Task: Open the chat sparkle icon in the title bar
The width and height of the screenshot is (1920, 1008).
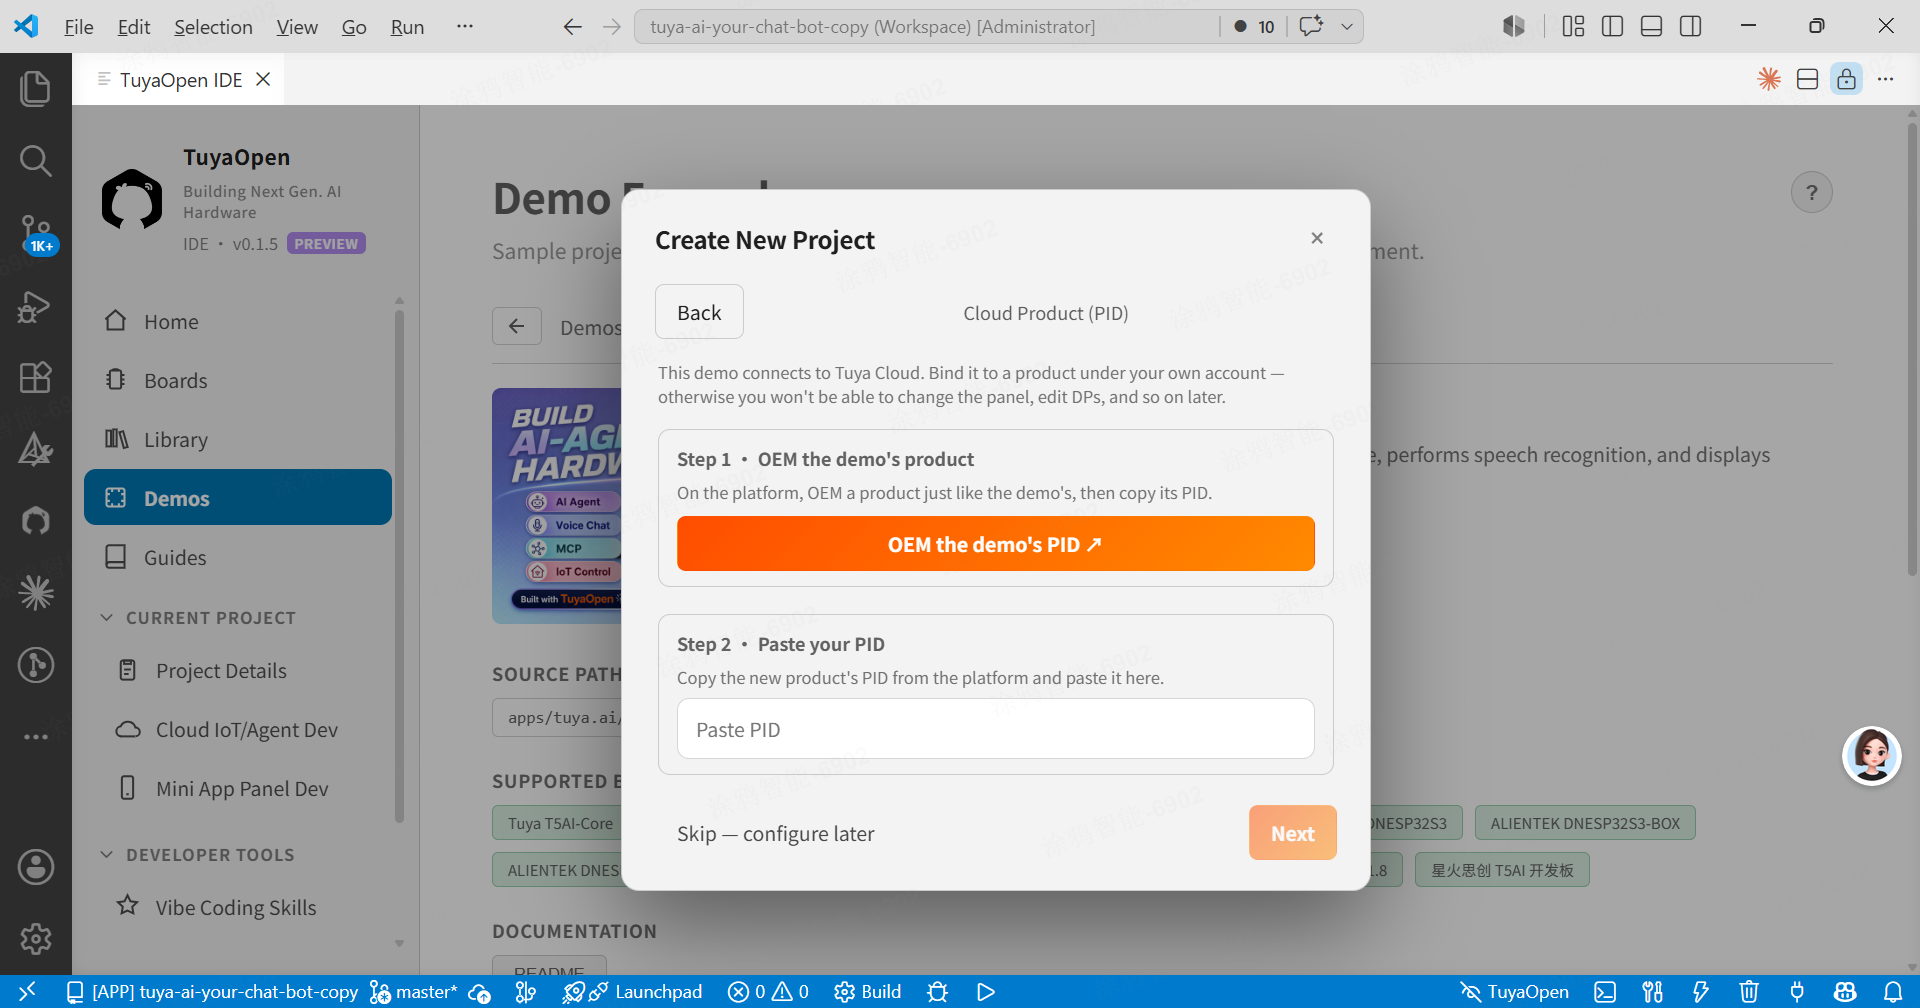Action: [x=1311, y=27]
